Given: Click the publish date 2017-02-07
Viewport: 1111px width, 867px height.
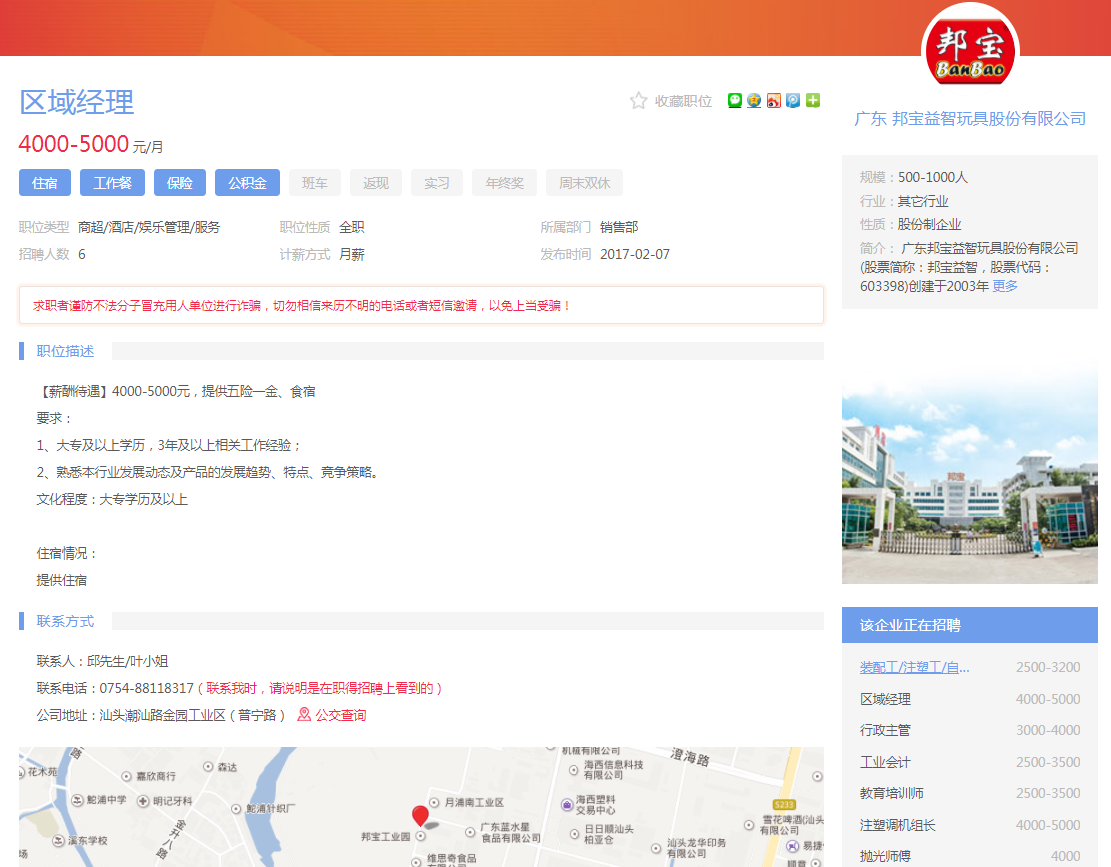Looking at the screenshot, I should tap(635, 254).
